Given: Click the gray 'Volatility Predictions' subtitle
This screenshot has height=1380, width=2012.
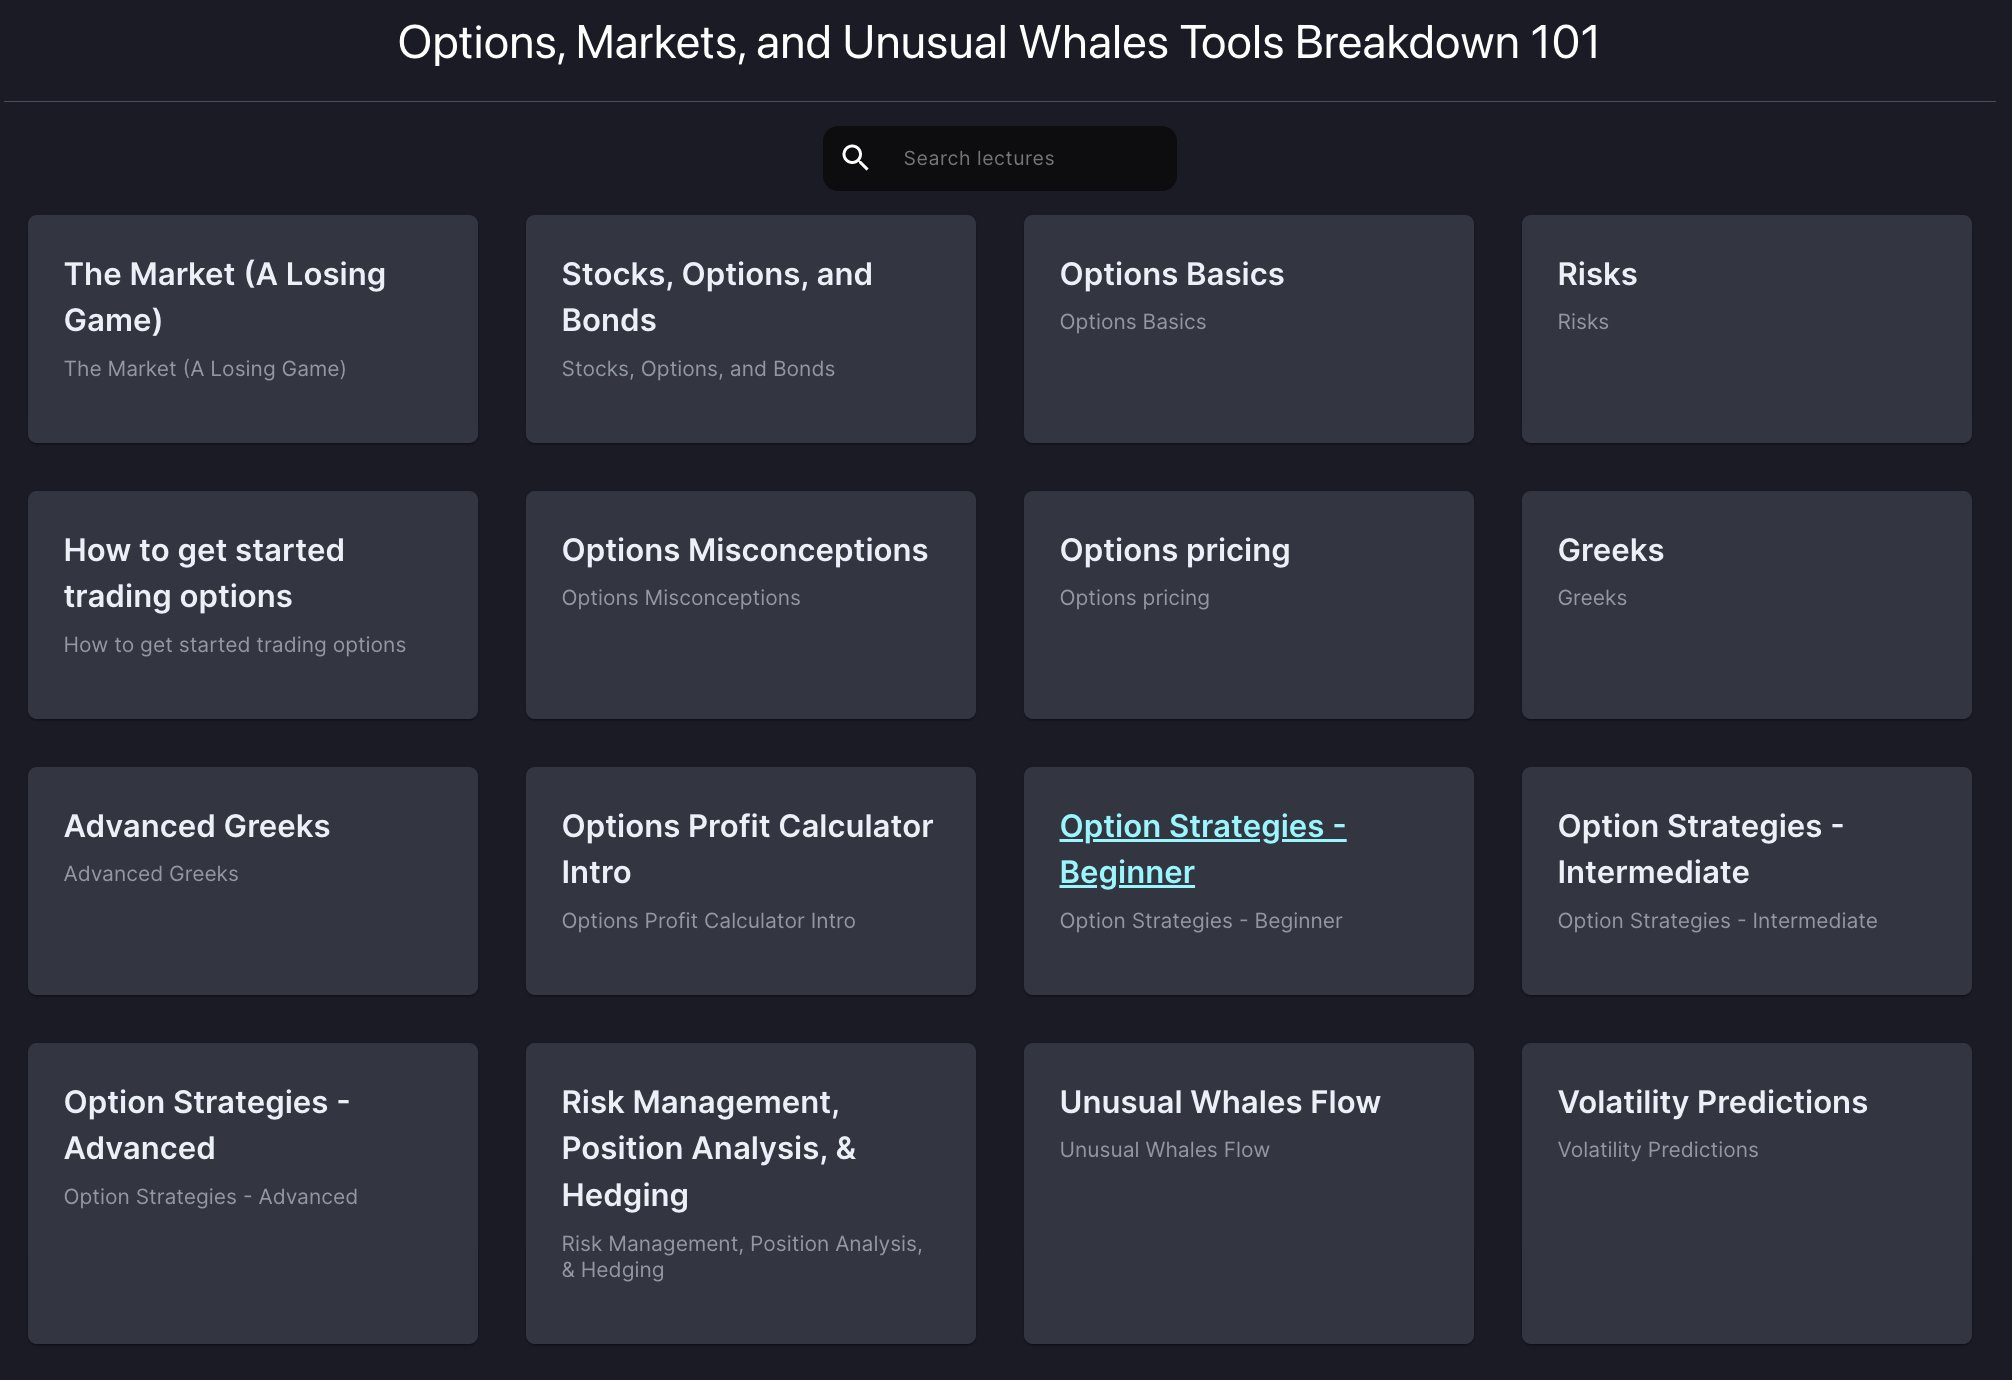Looking at the screenshot, I should click(1658, 1150).
